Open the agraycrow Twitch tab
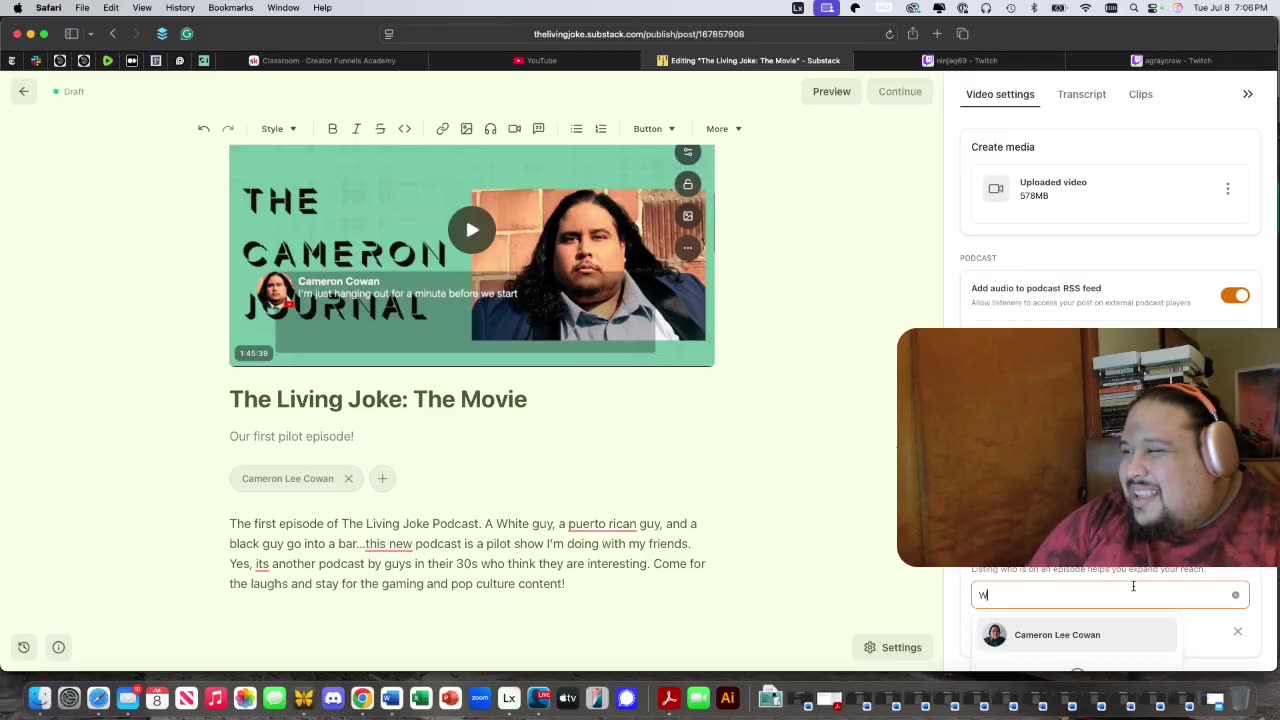1280x720 pixels. point(1171,60)
